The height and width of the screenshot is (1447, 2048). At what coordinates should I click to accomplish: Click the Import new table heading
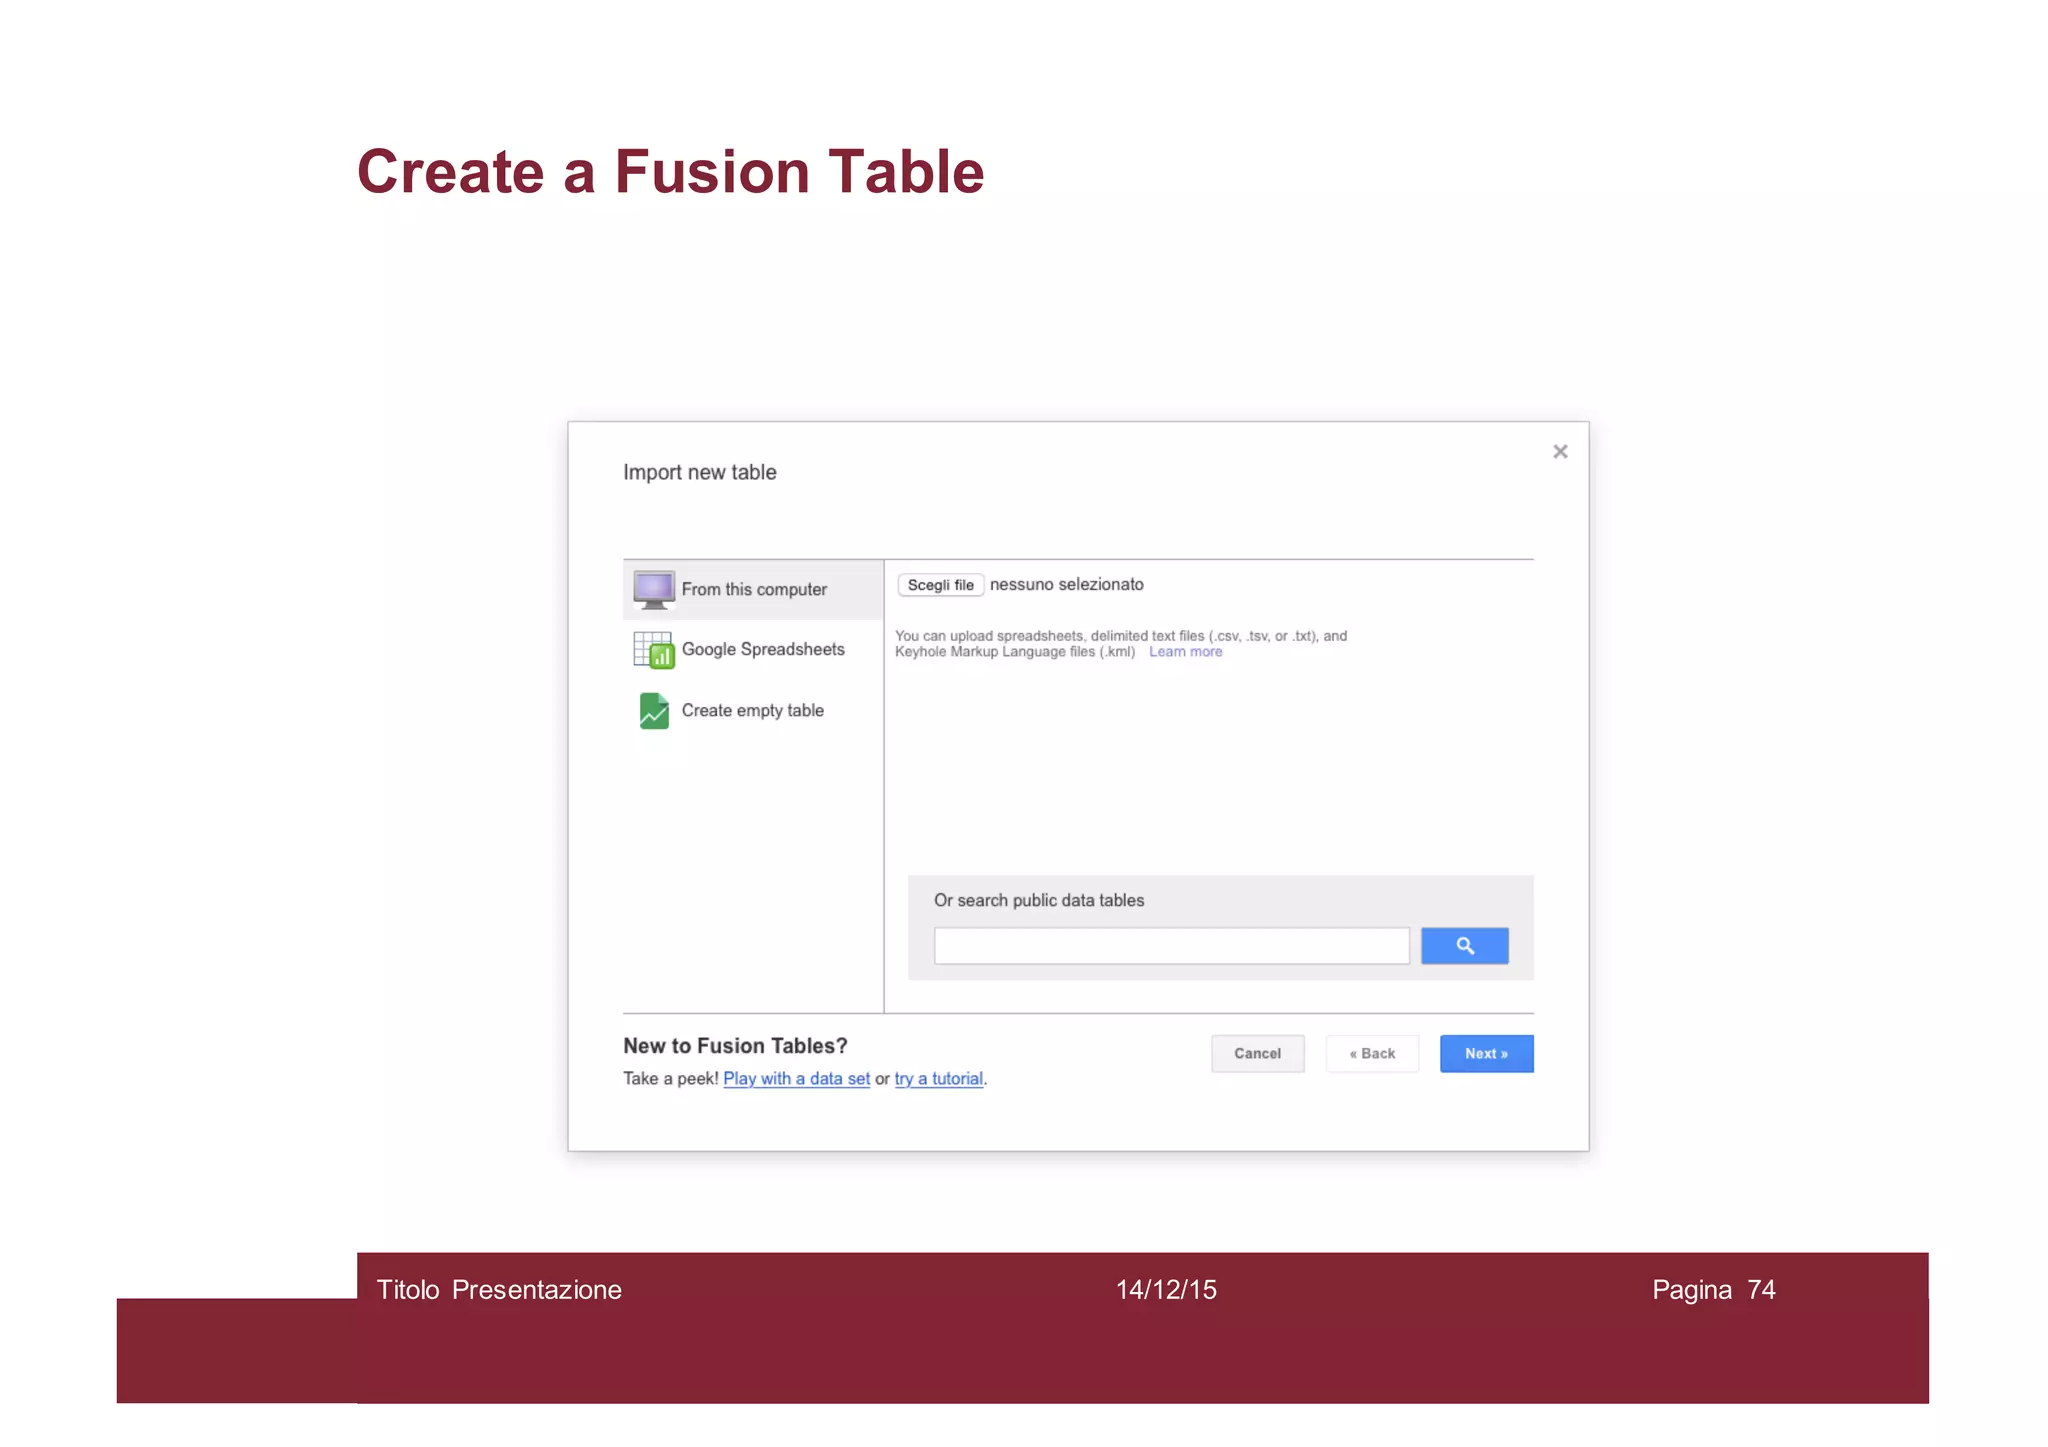(699, 473)
